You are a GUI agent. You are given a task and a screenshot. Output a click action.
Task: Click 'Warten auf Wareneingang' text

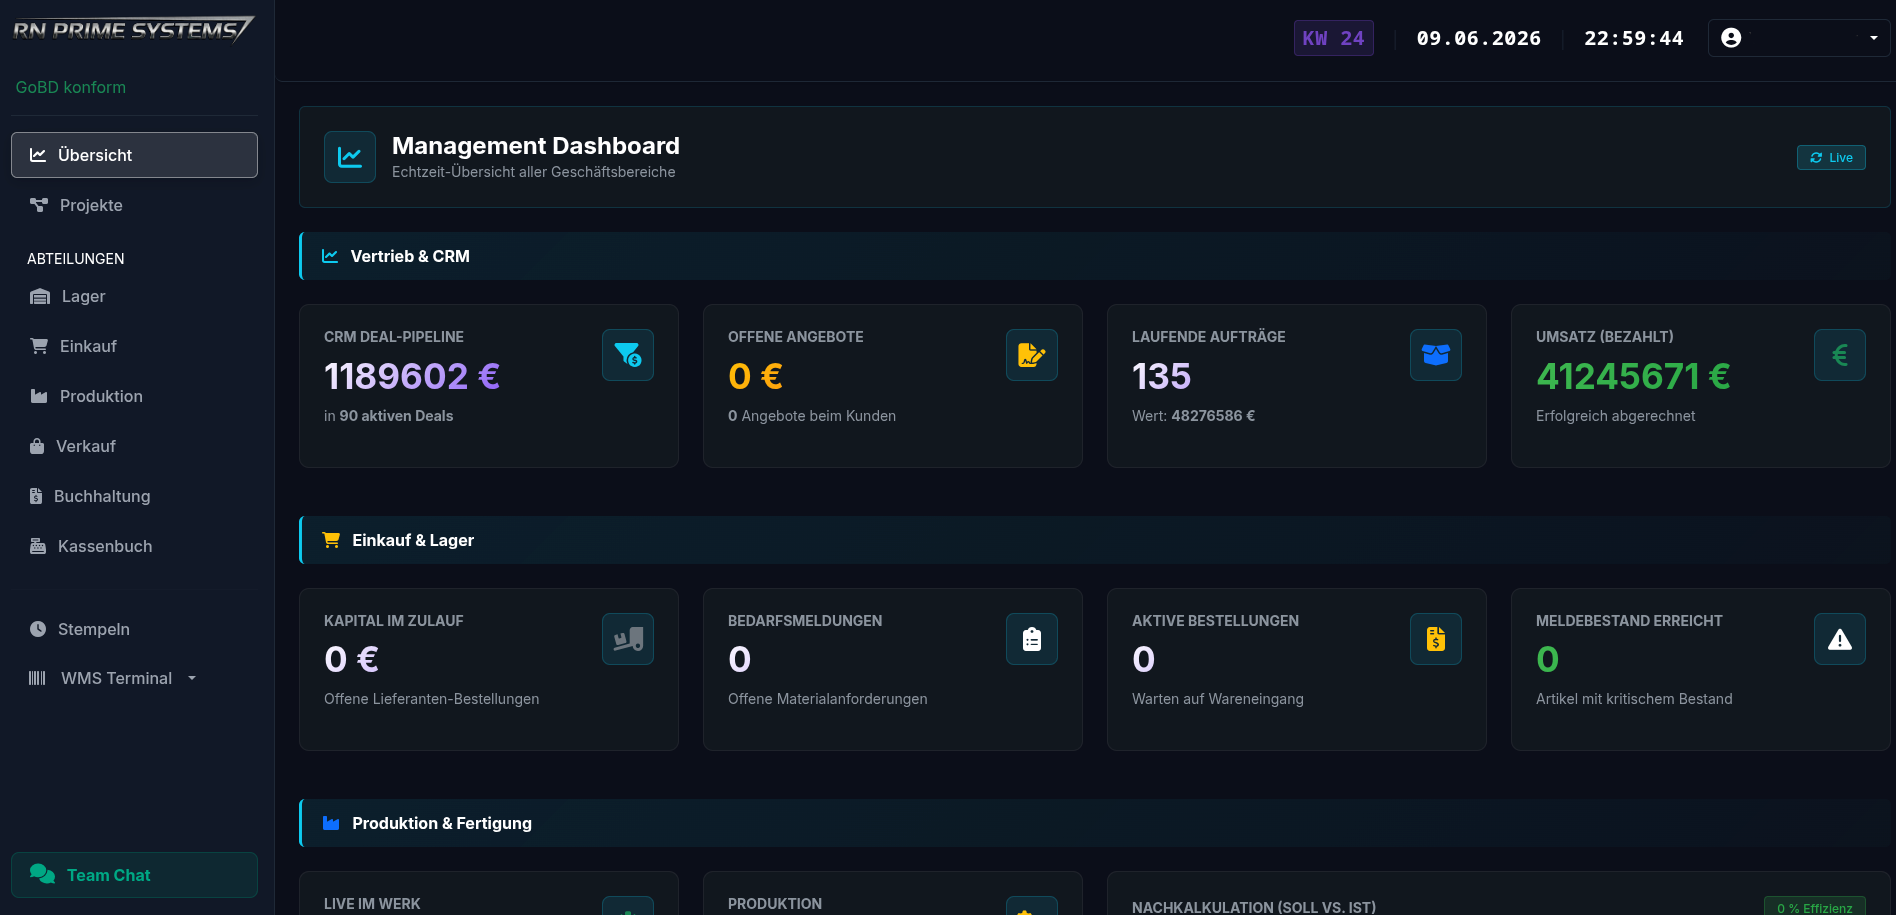point(1218,699)
